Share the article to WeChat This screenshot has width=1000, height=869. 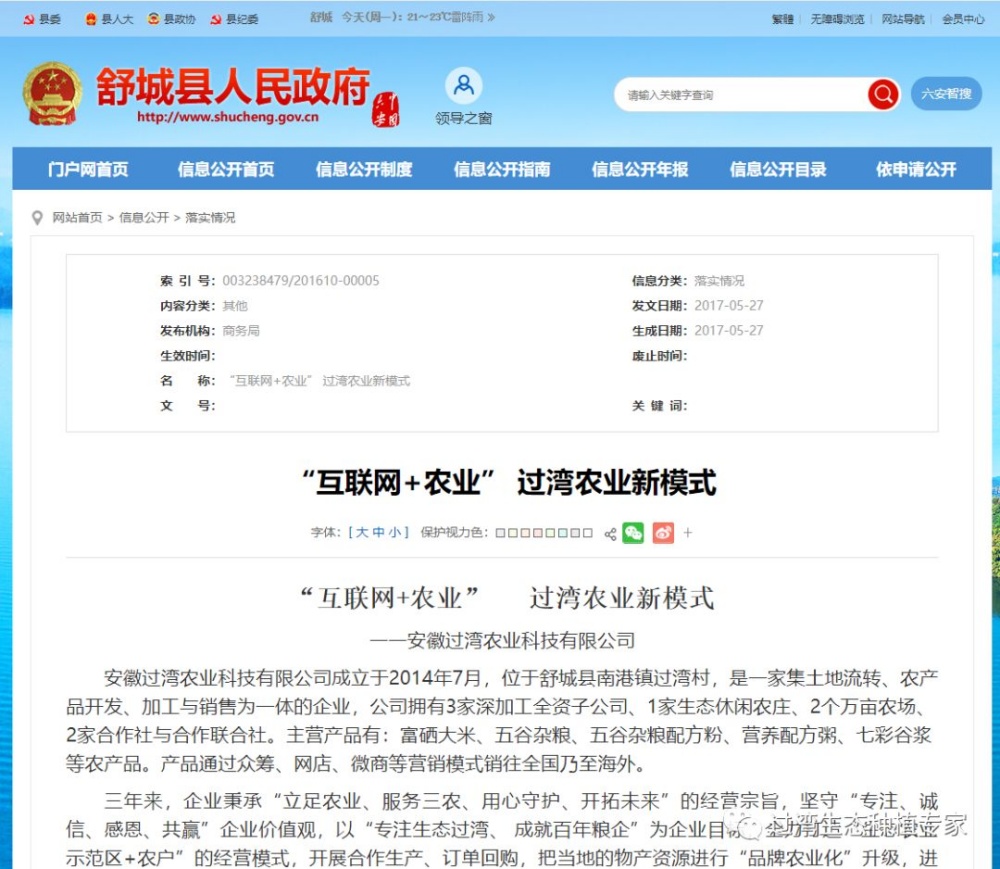click(x=632, y=532)
